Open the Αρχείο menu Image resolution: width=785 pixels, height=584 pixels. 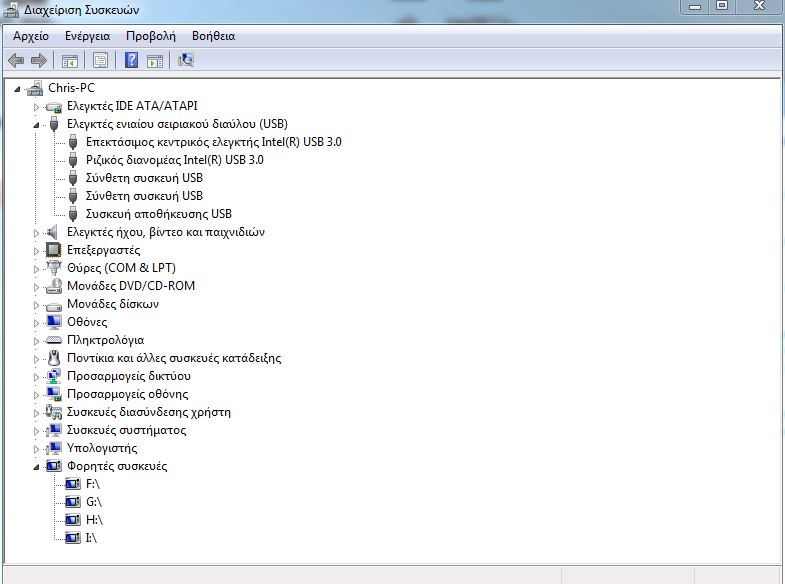point(31,36)
